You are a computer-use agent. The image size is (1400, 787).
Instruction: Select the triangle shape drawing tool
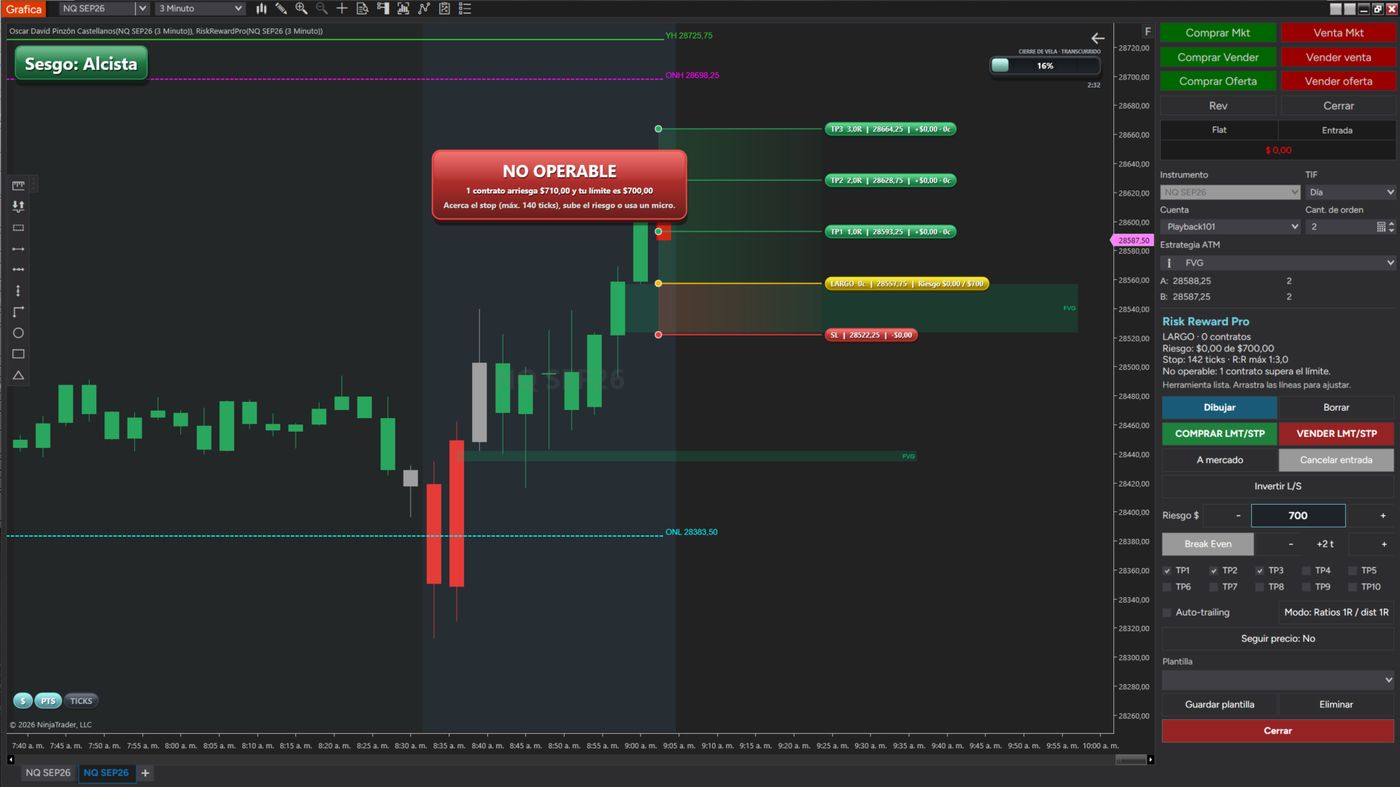click(x=18, y=376)
